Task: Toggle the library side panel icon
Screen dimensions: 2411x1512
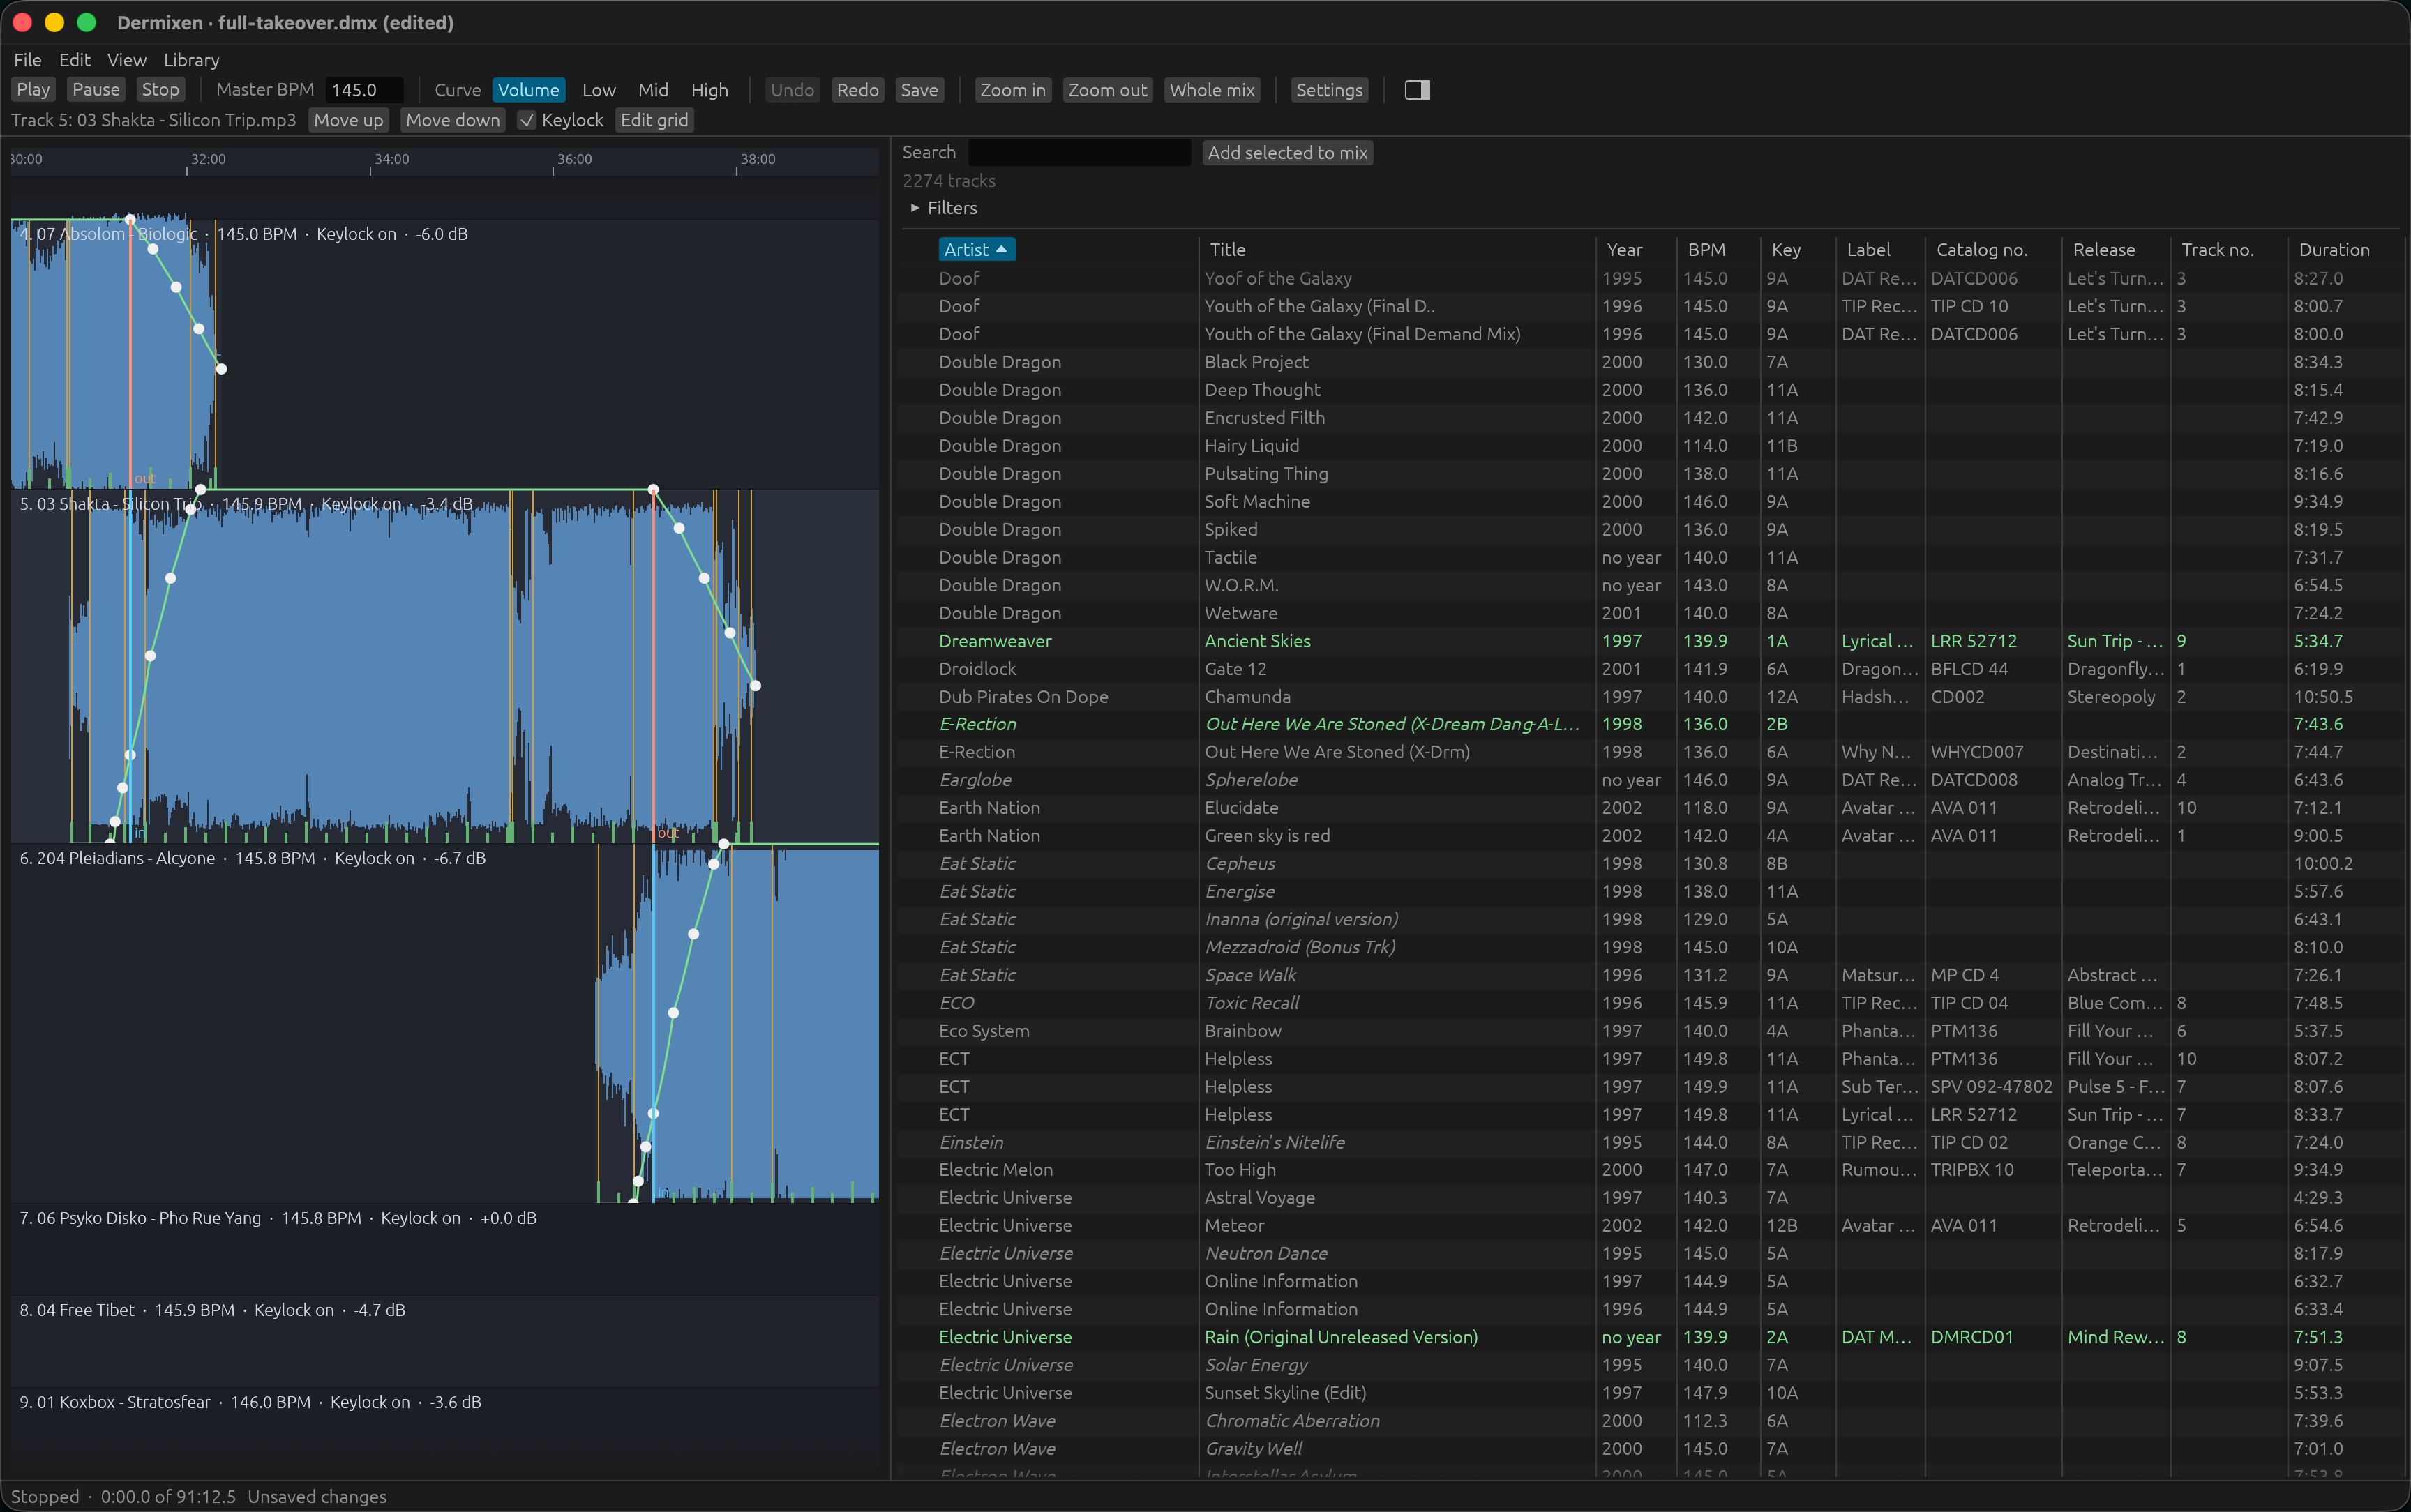Action: (x=1417, y=90)
